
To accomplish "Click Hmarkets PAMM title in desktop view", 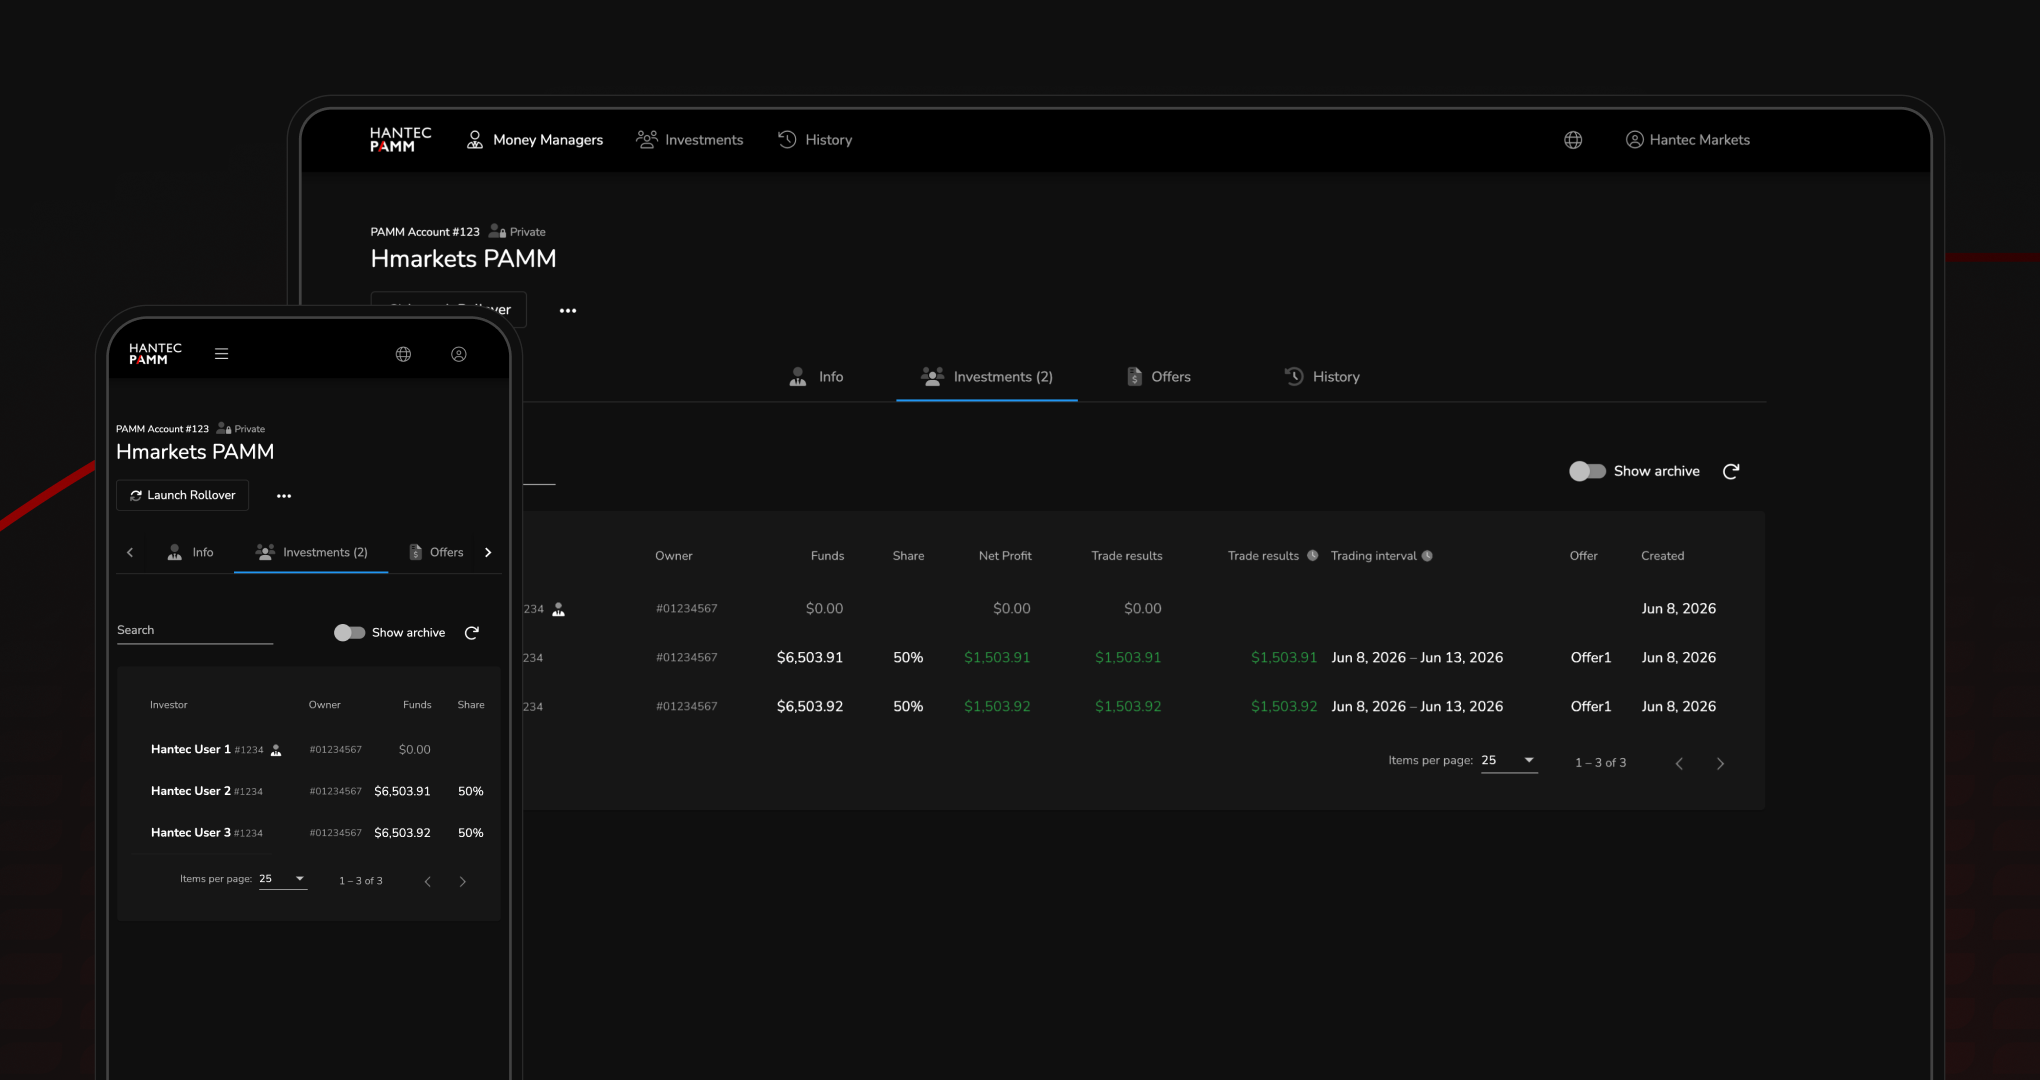I will 463,259.
